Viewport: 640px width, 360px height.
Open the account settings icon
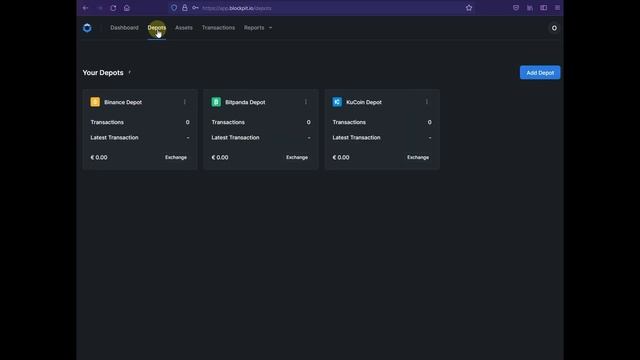pos(554,28)
